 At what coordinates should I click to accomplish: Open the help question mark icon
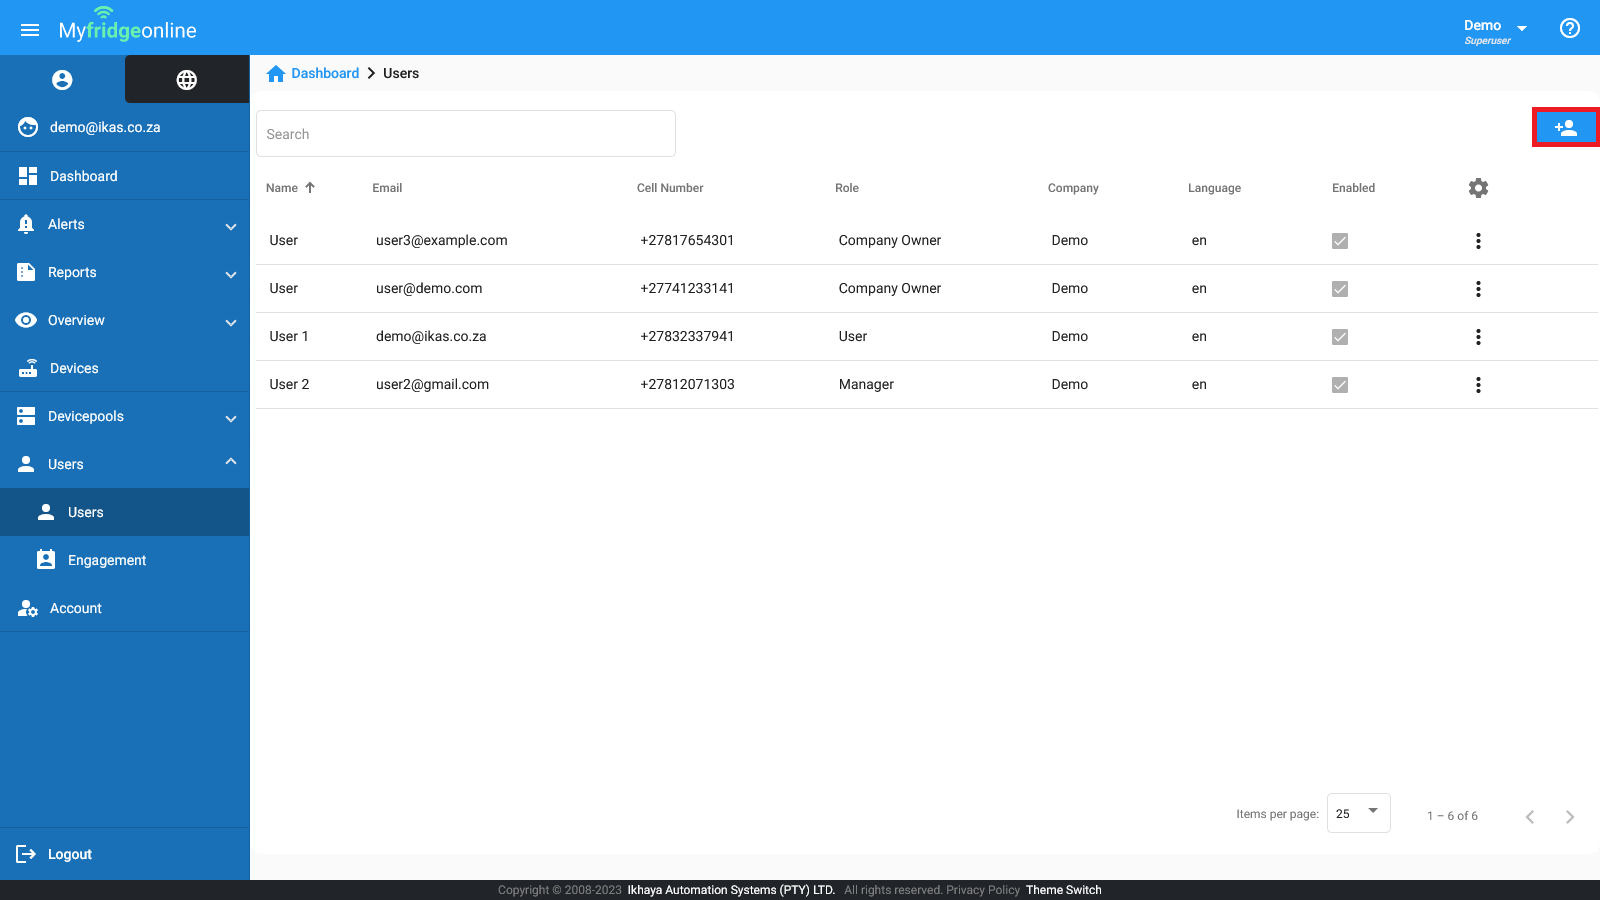pos(1570,28)
